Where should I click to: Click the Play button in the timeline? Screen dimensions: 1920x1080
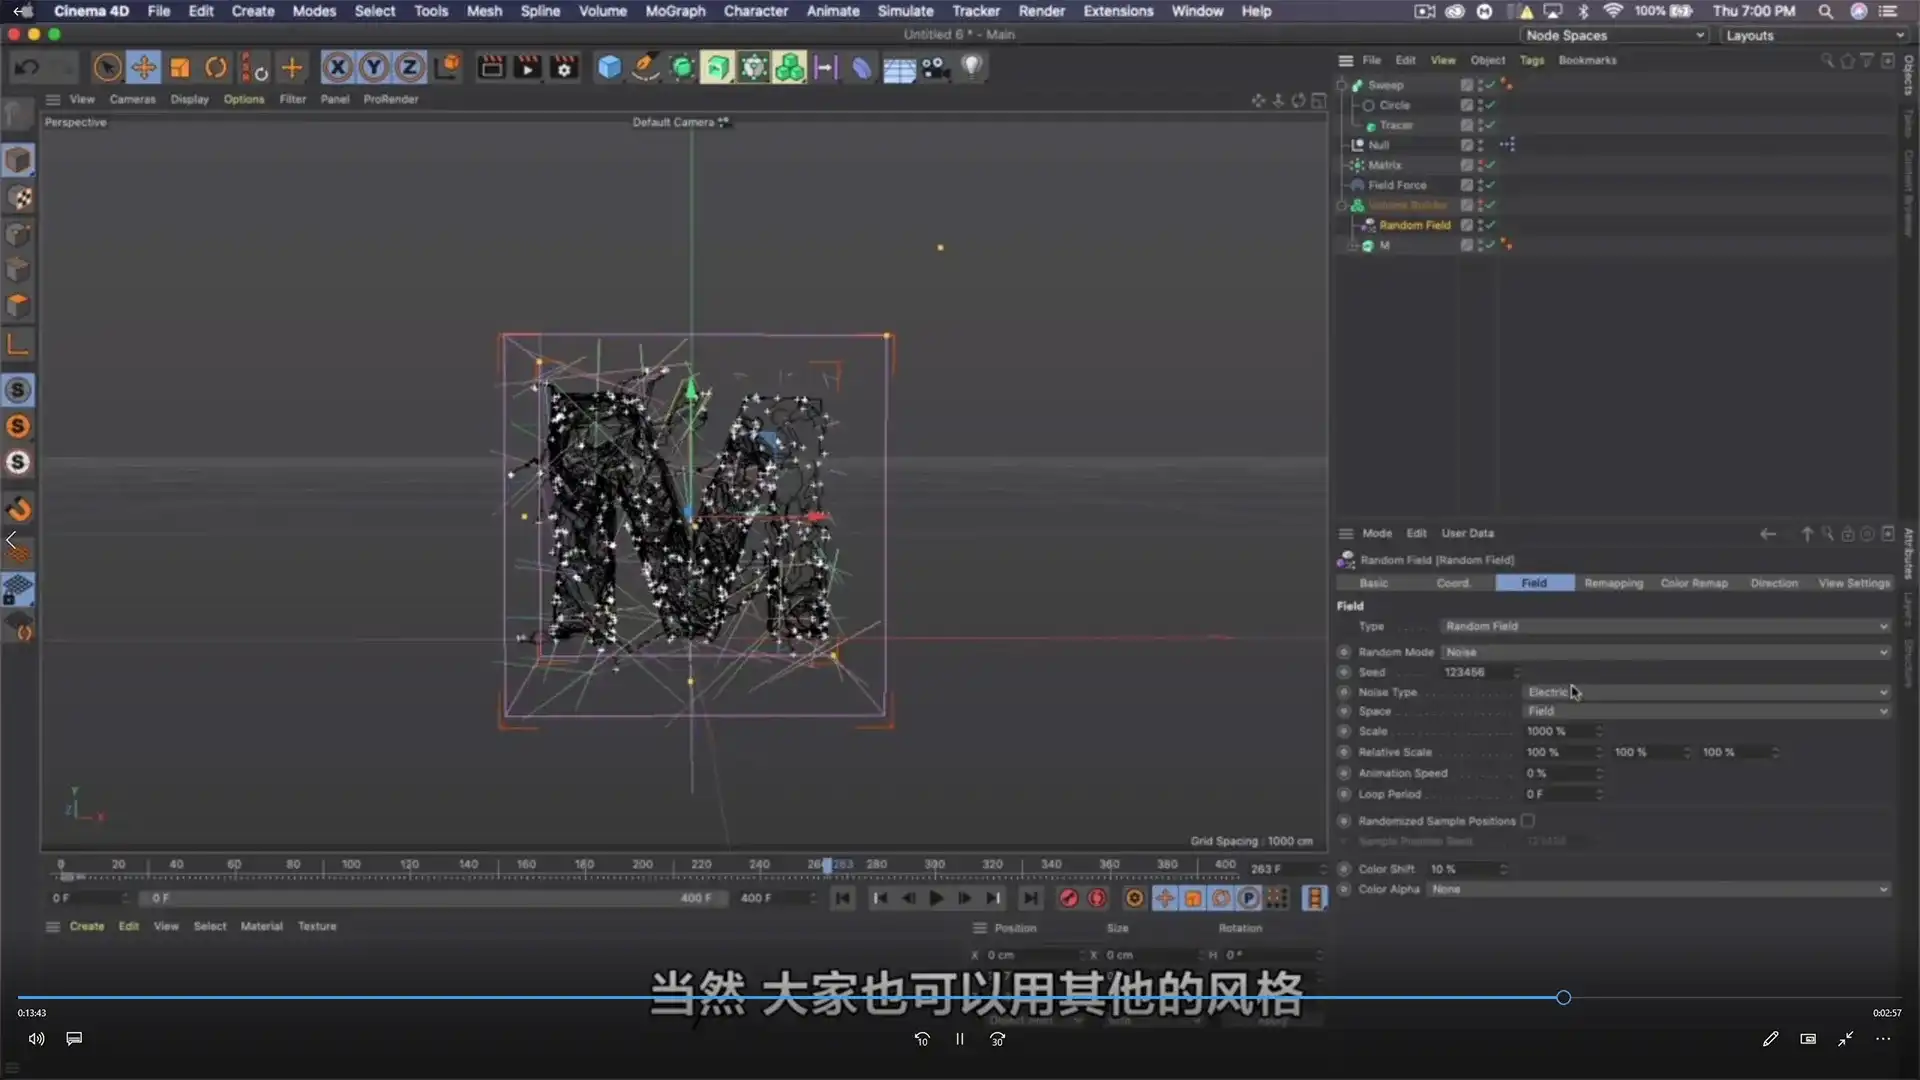(x=936, y=898)
